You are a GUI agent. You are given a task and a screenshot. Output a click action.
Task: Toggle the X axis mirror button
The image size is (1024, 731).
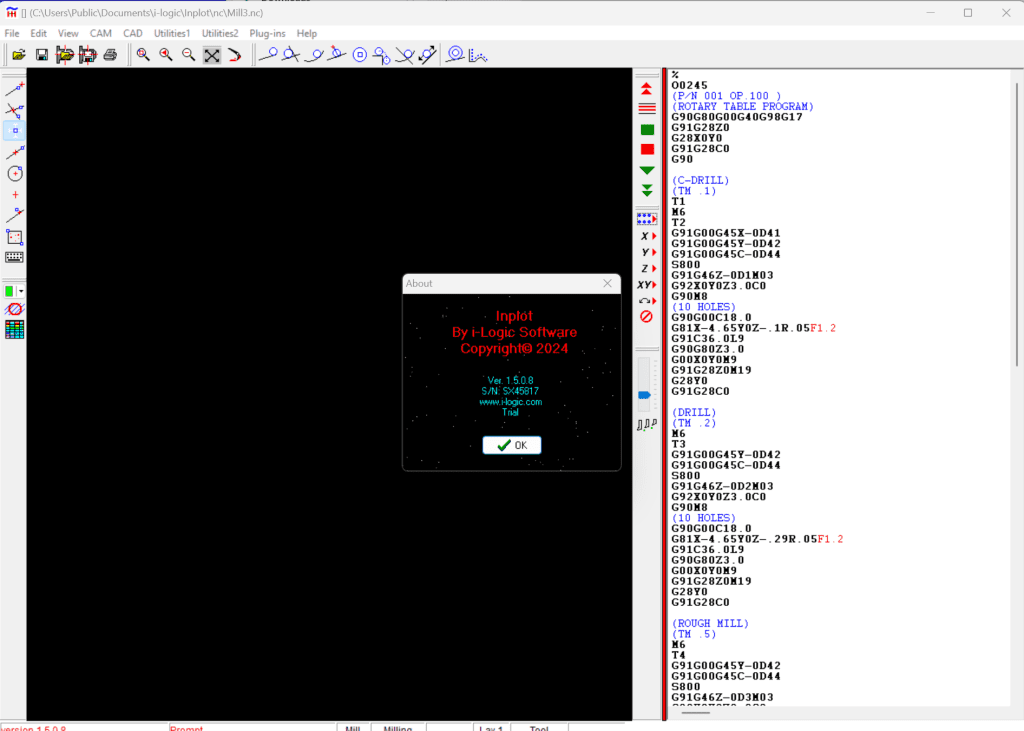click(647, 236)
